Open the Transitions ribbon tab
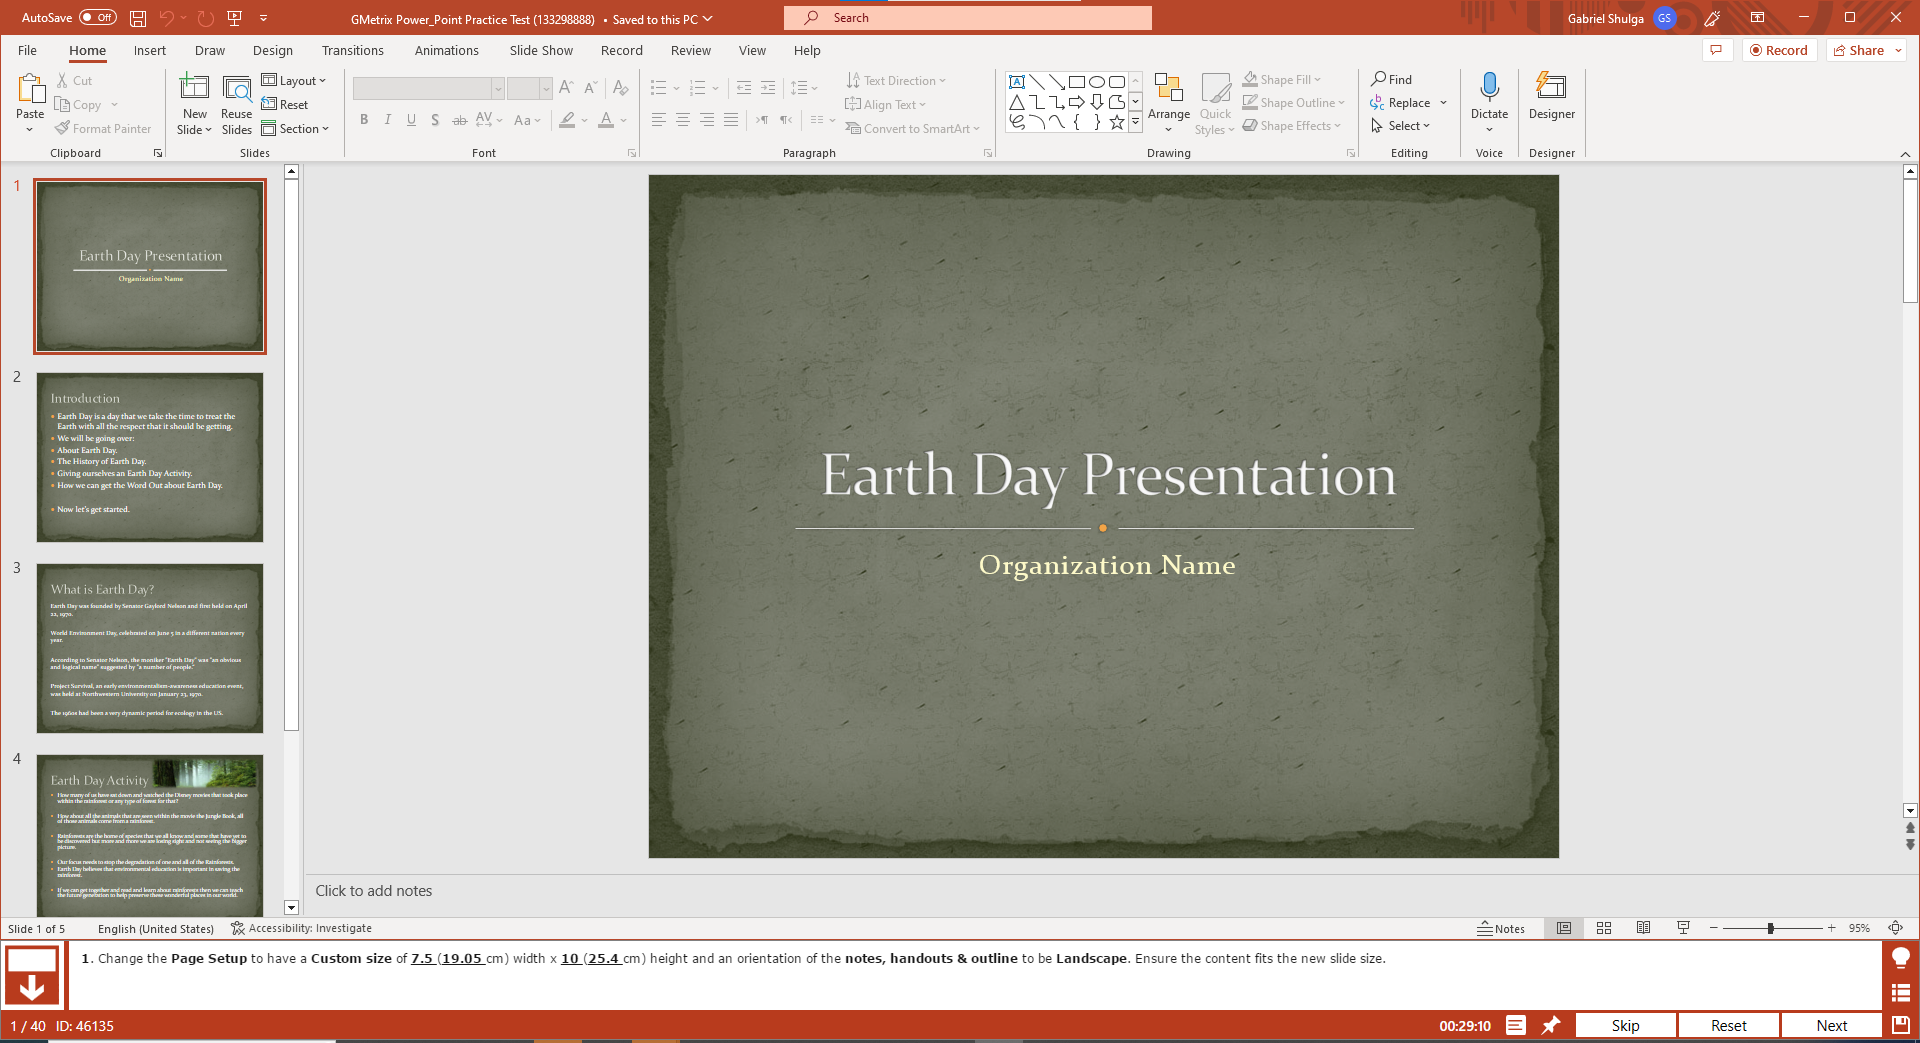 353,50
